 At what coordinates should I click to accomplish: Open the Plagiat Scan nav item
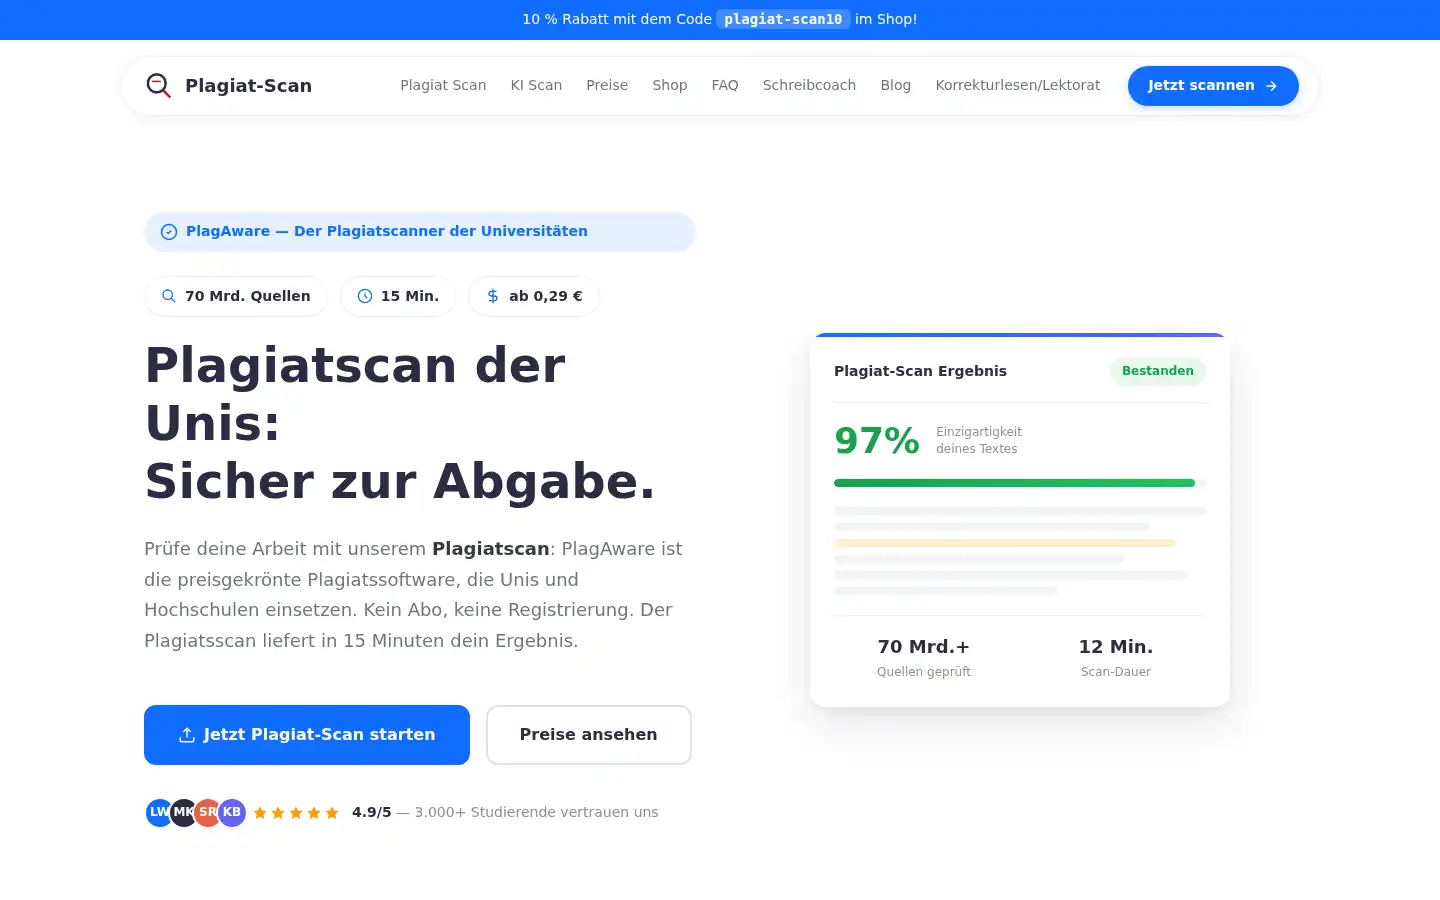[443, 85]
